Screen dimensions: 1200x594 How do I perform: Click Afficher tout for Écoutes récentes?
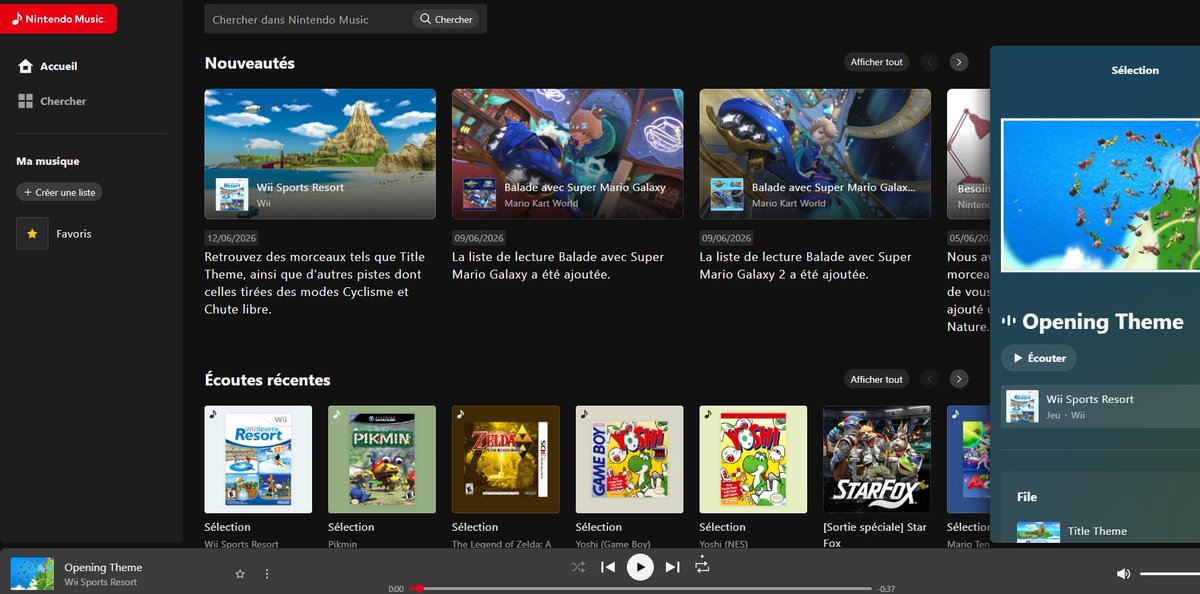(x=876, y=379)
